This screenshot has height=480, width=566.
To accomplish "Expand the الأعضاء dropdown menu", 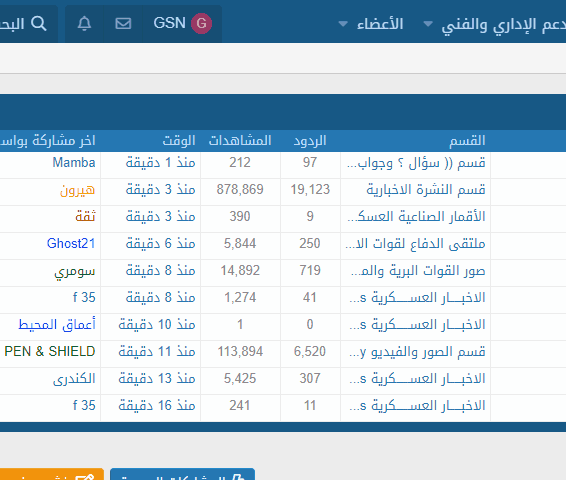I will pyautogui.click(x=343, y=24).
